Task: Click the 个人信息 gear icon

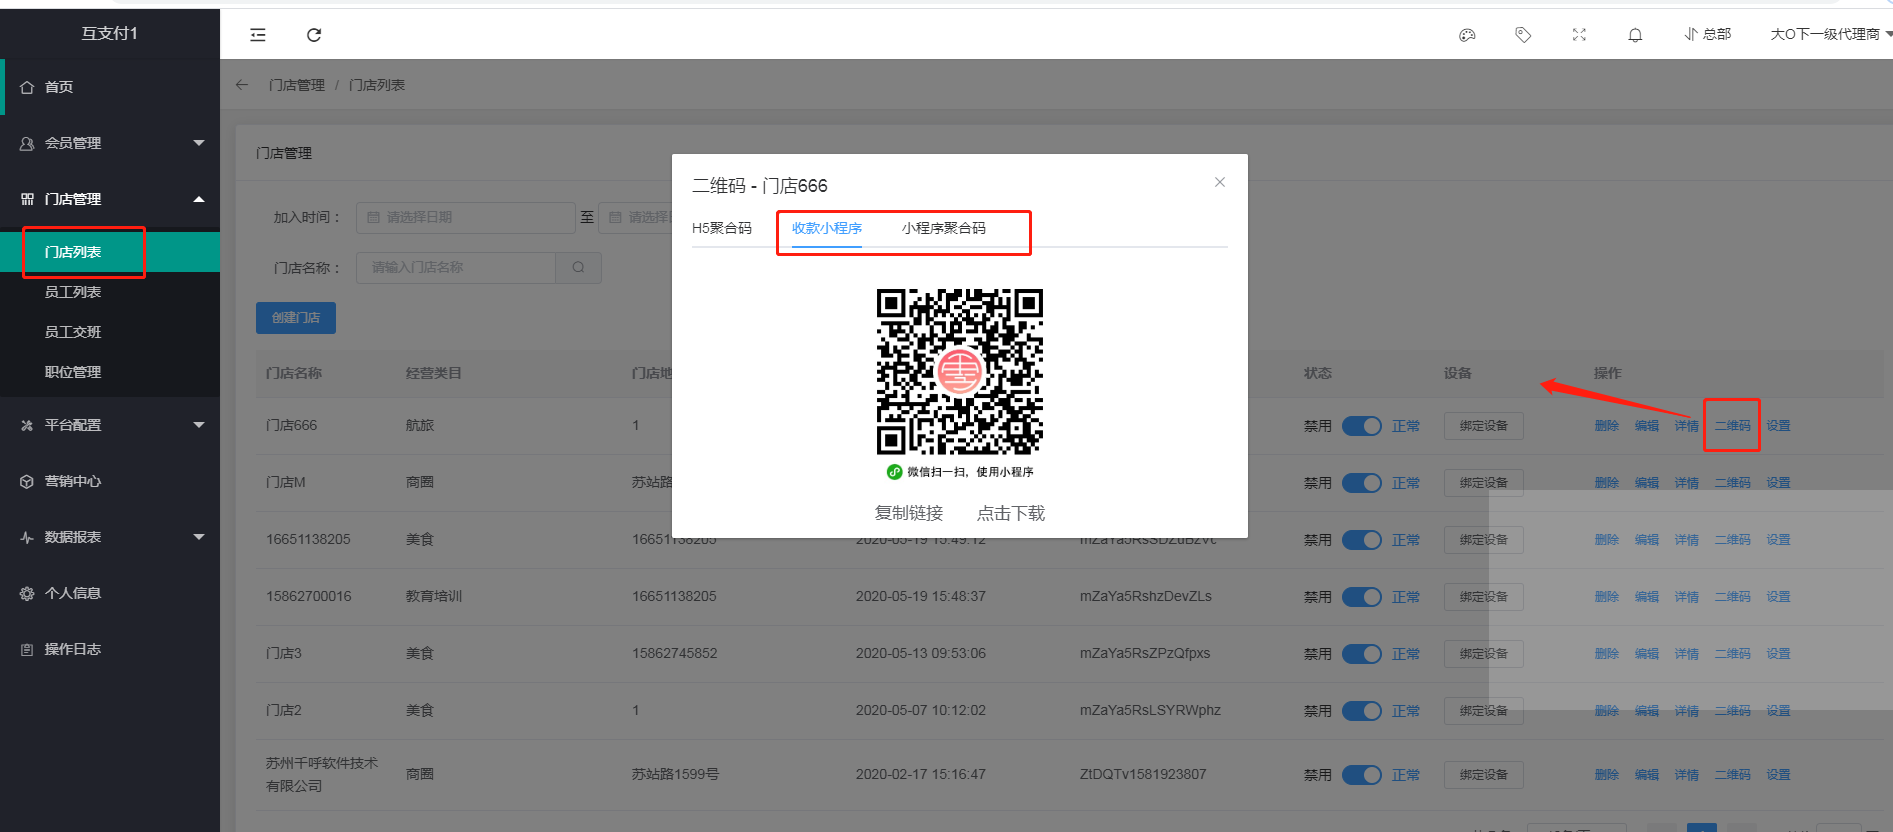Action: click(x=27, y=593)
